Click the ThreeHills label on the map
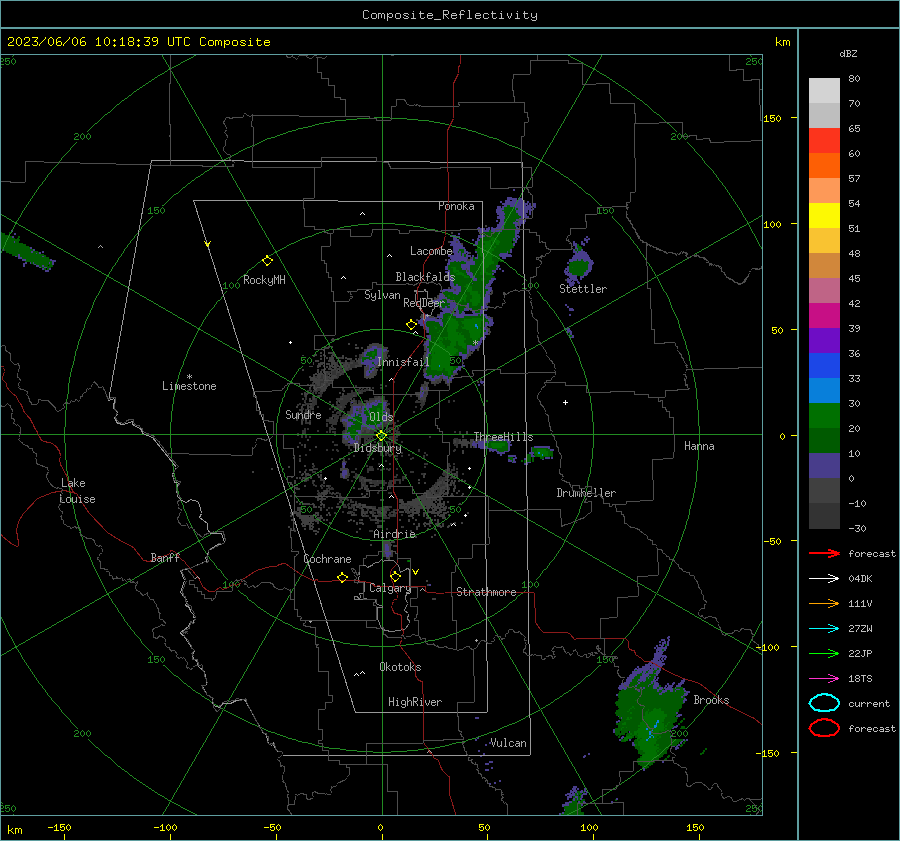The height and width of the screenshot is (841, 900). click(x=503, y=437)
